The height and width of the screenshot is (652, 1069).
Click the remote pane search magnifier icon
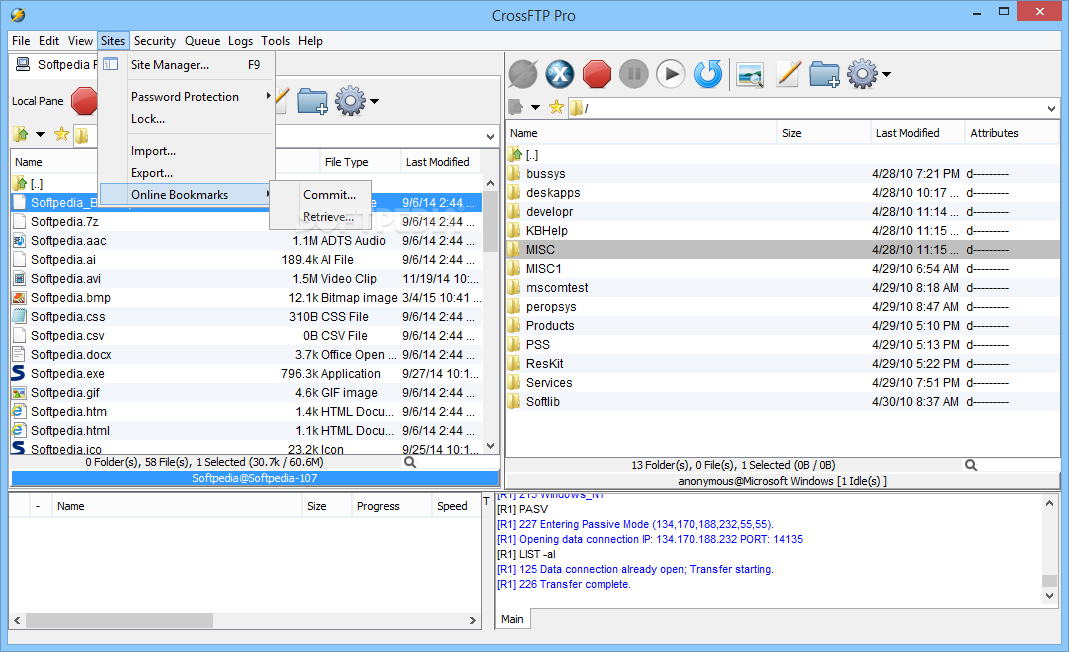point(971,465)
